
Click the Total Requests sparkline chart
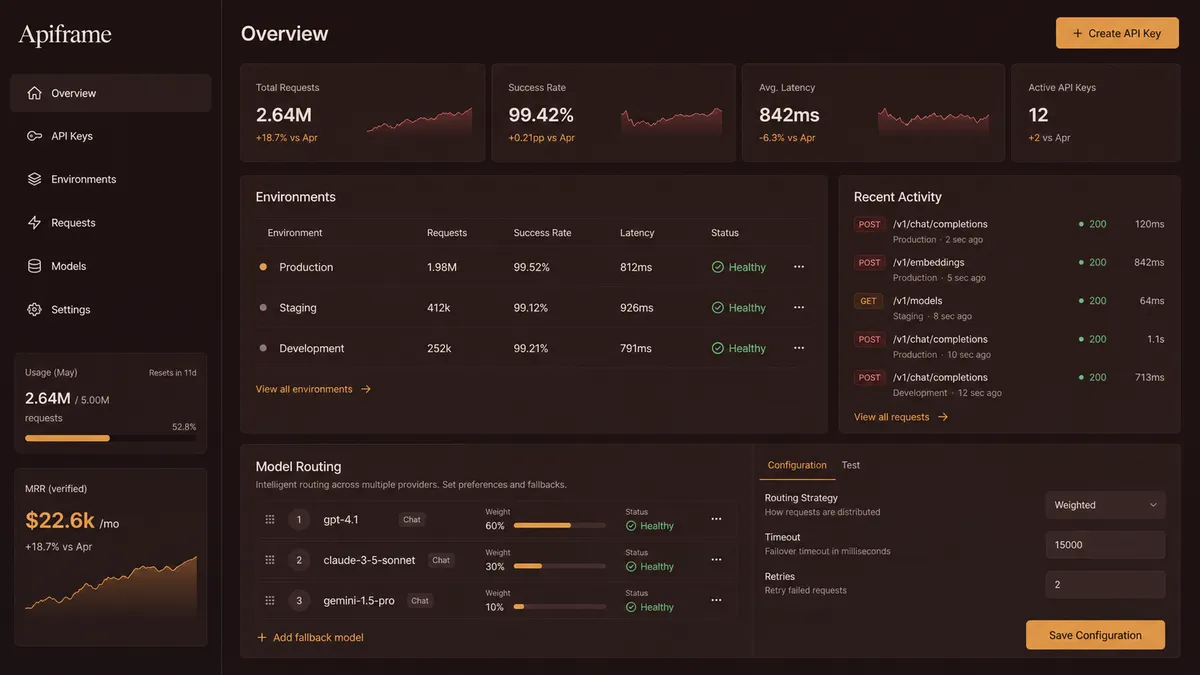(419, 121)
